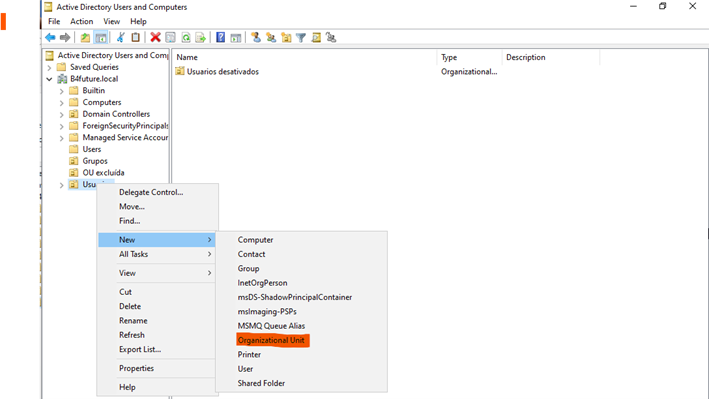Choose Export List... from context menu
709x399 pixels.
tap(157, 350)
